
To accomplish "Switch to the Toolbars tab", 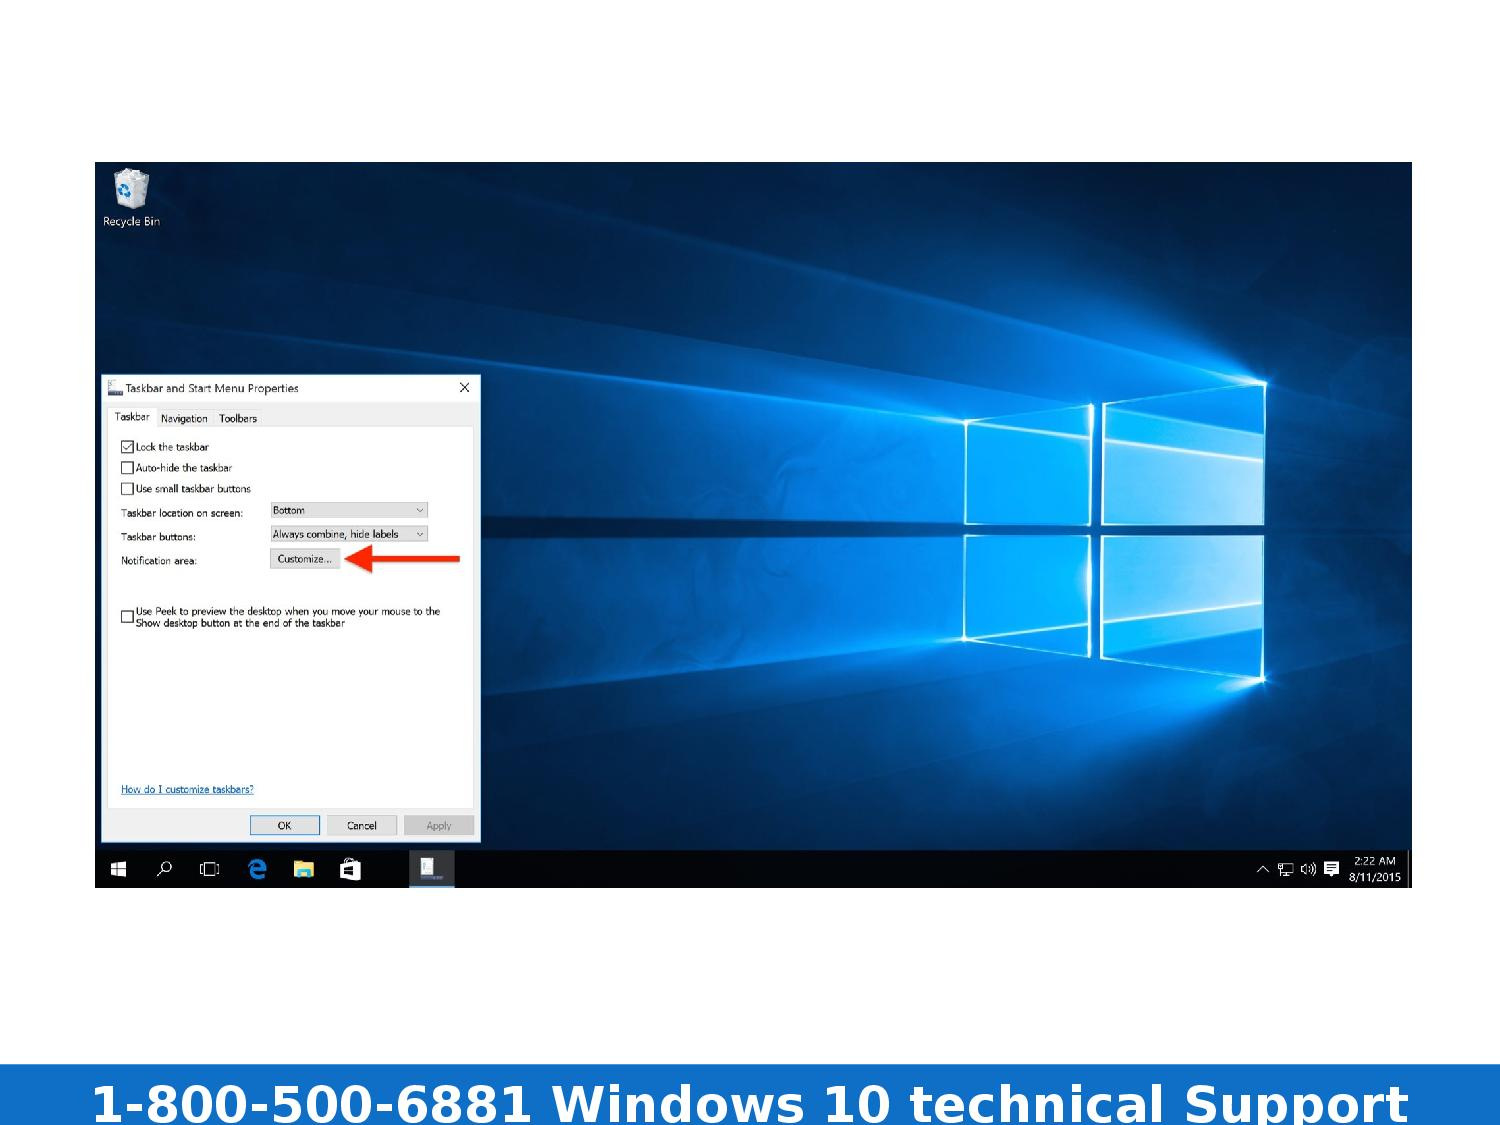I will pos(238,418).
